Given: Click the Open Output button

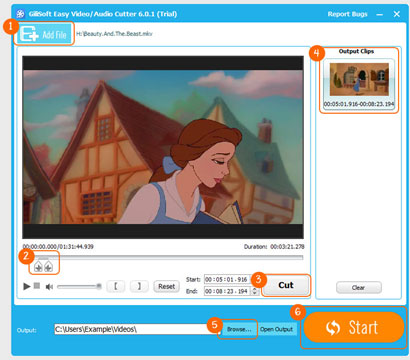Looking at the screenshot, I should tap(276, 329).
